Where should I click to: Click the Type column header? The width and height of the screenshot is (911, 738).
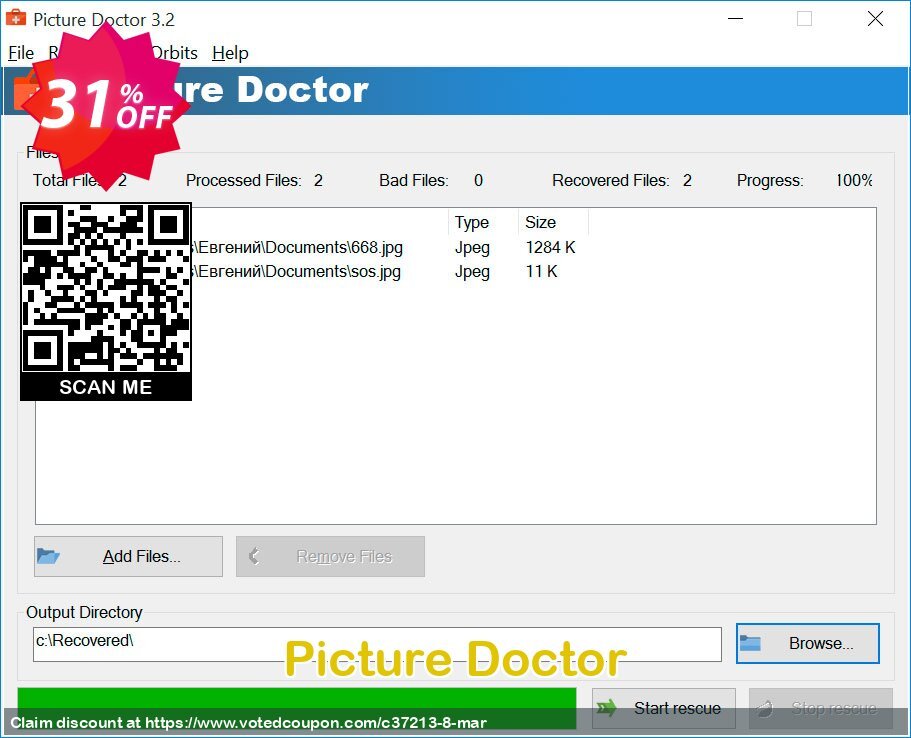483,223
